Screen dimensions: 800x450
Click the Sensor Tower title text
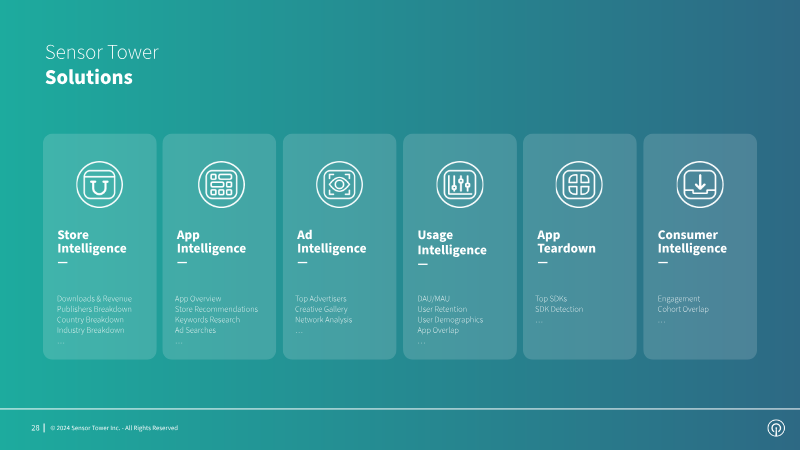(102, 52)
